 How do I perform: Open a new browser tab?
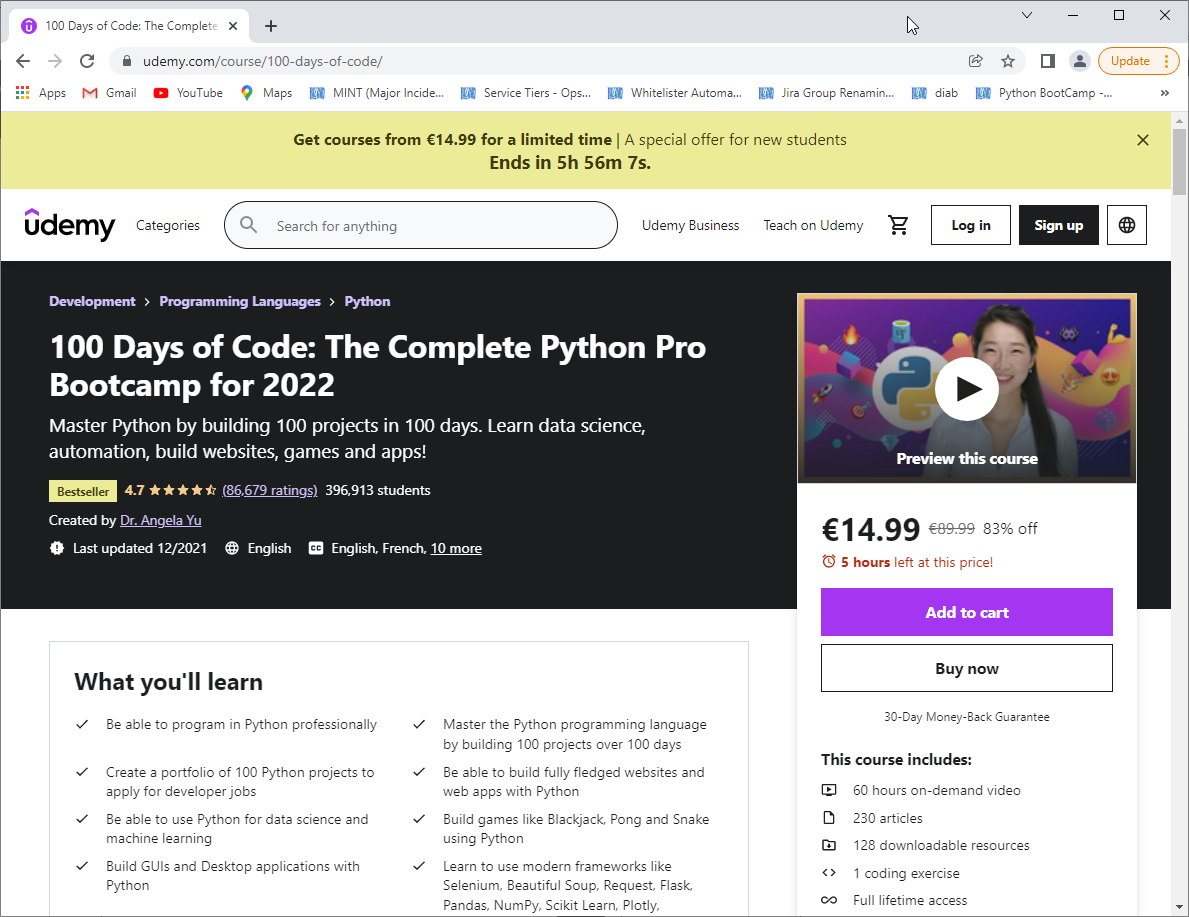click(x=271, y=26)
